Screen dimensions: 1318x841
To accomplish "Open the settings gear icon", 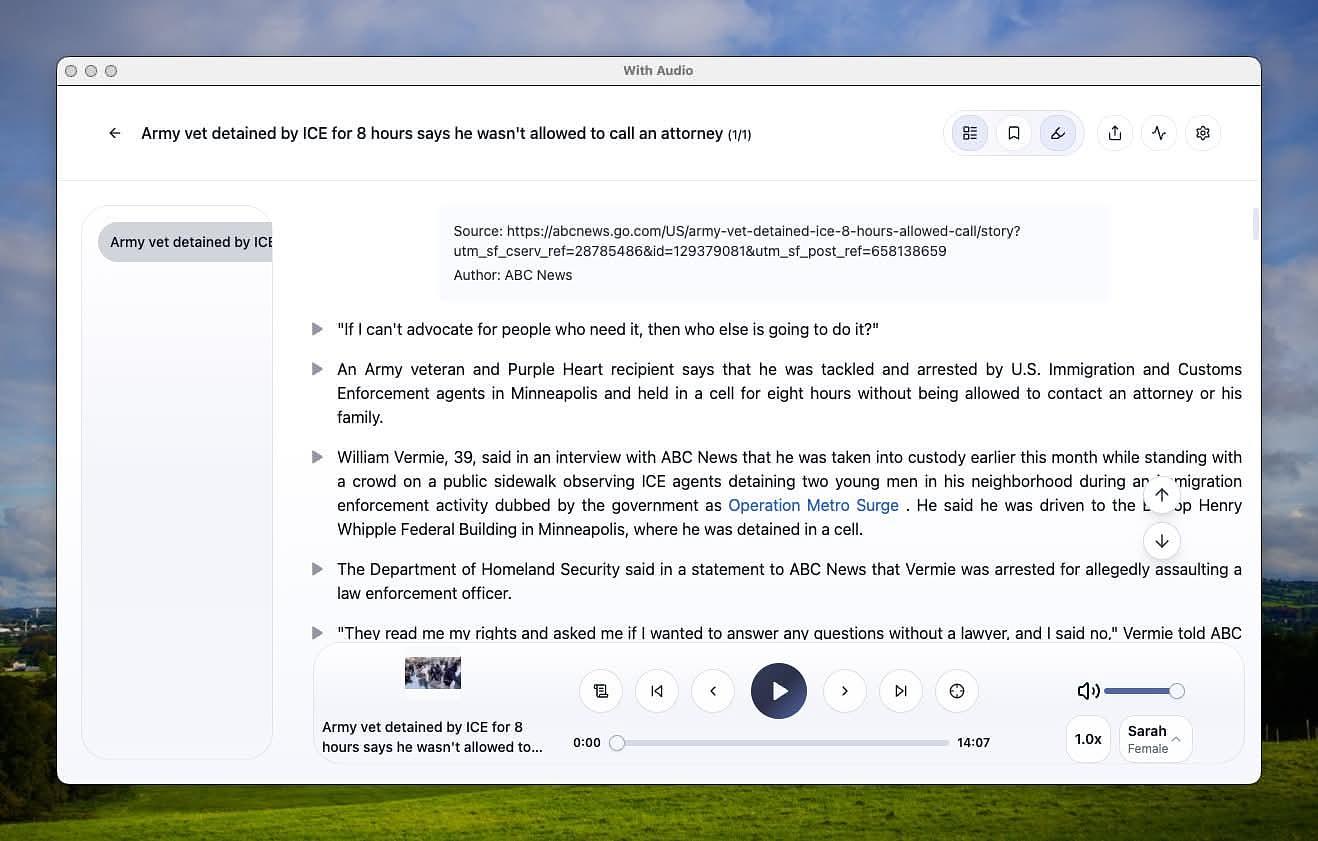I will (1203, 133).
